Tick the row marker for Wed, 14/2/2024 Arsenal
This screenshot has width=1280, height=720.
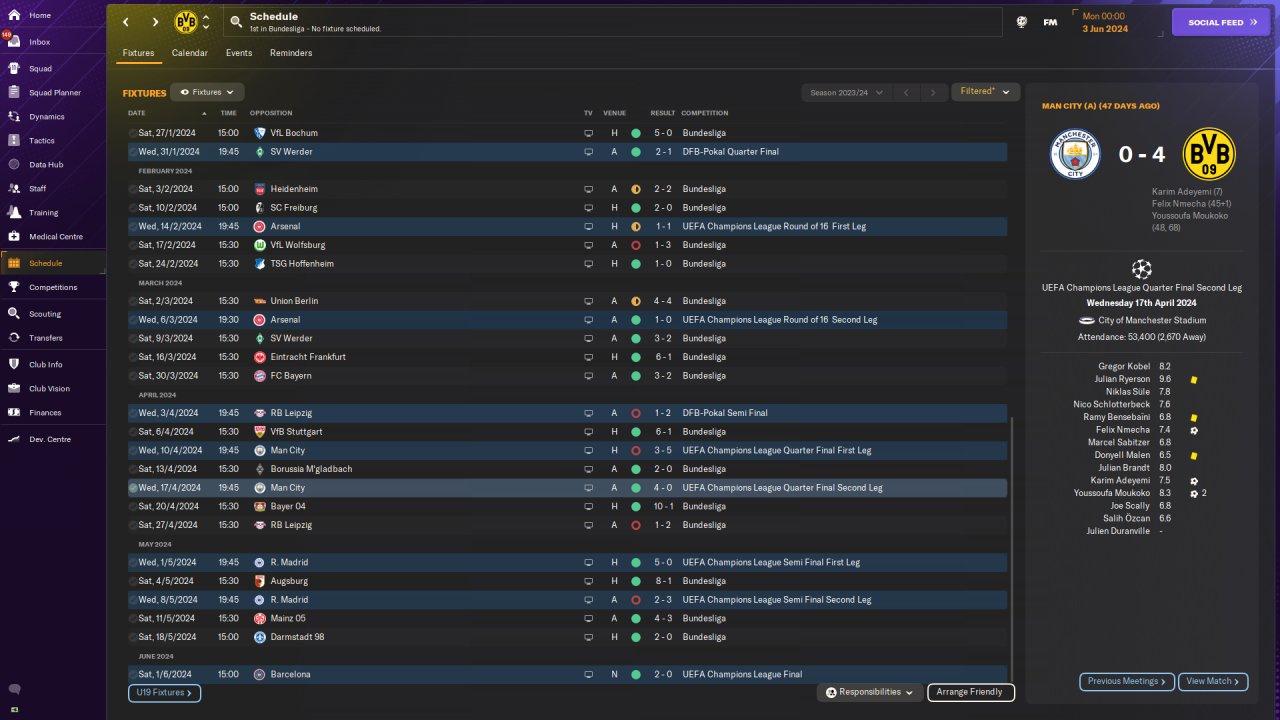133,227
